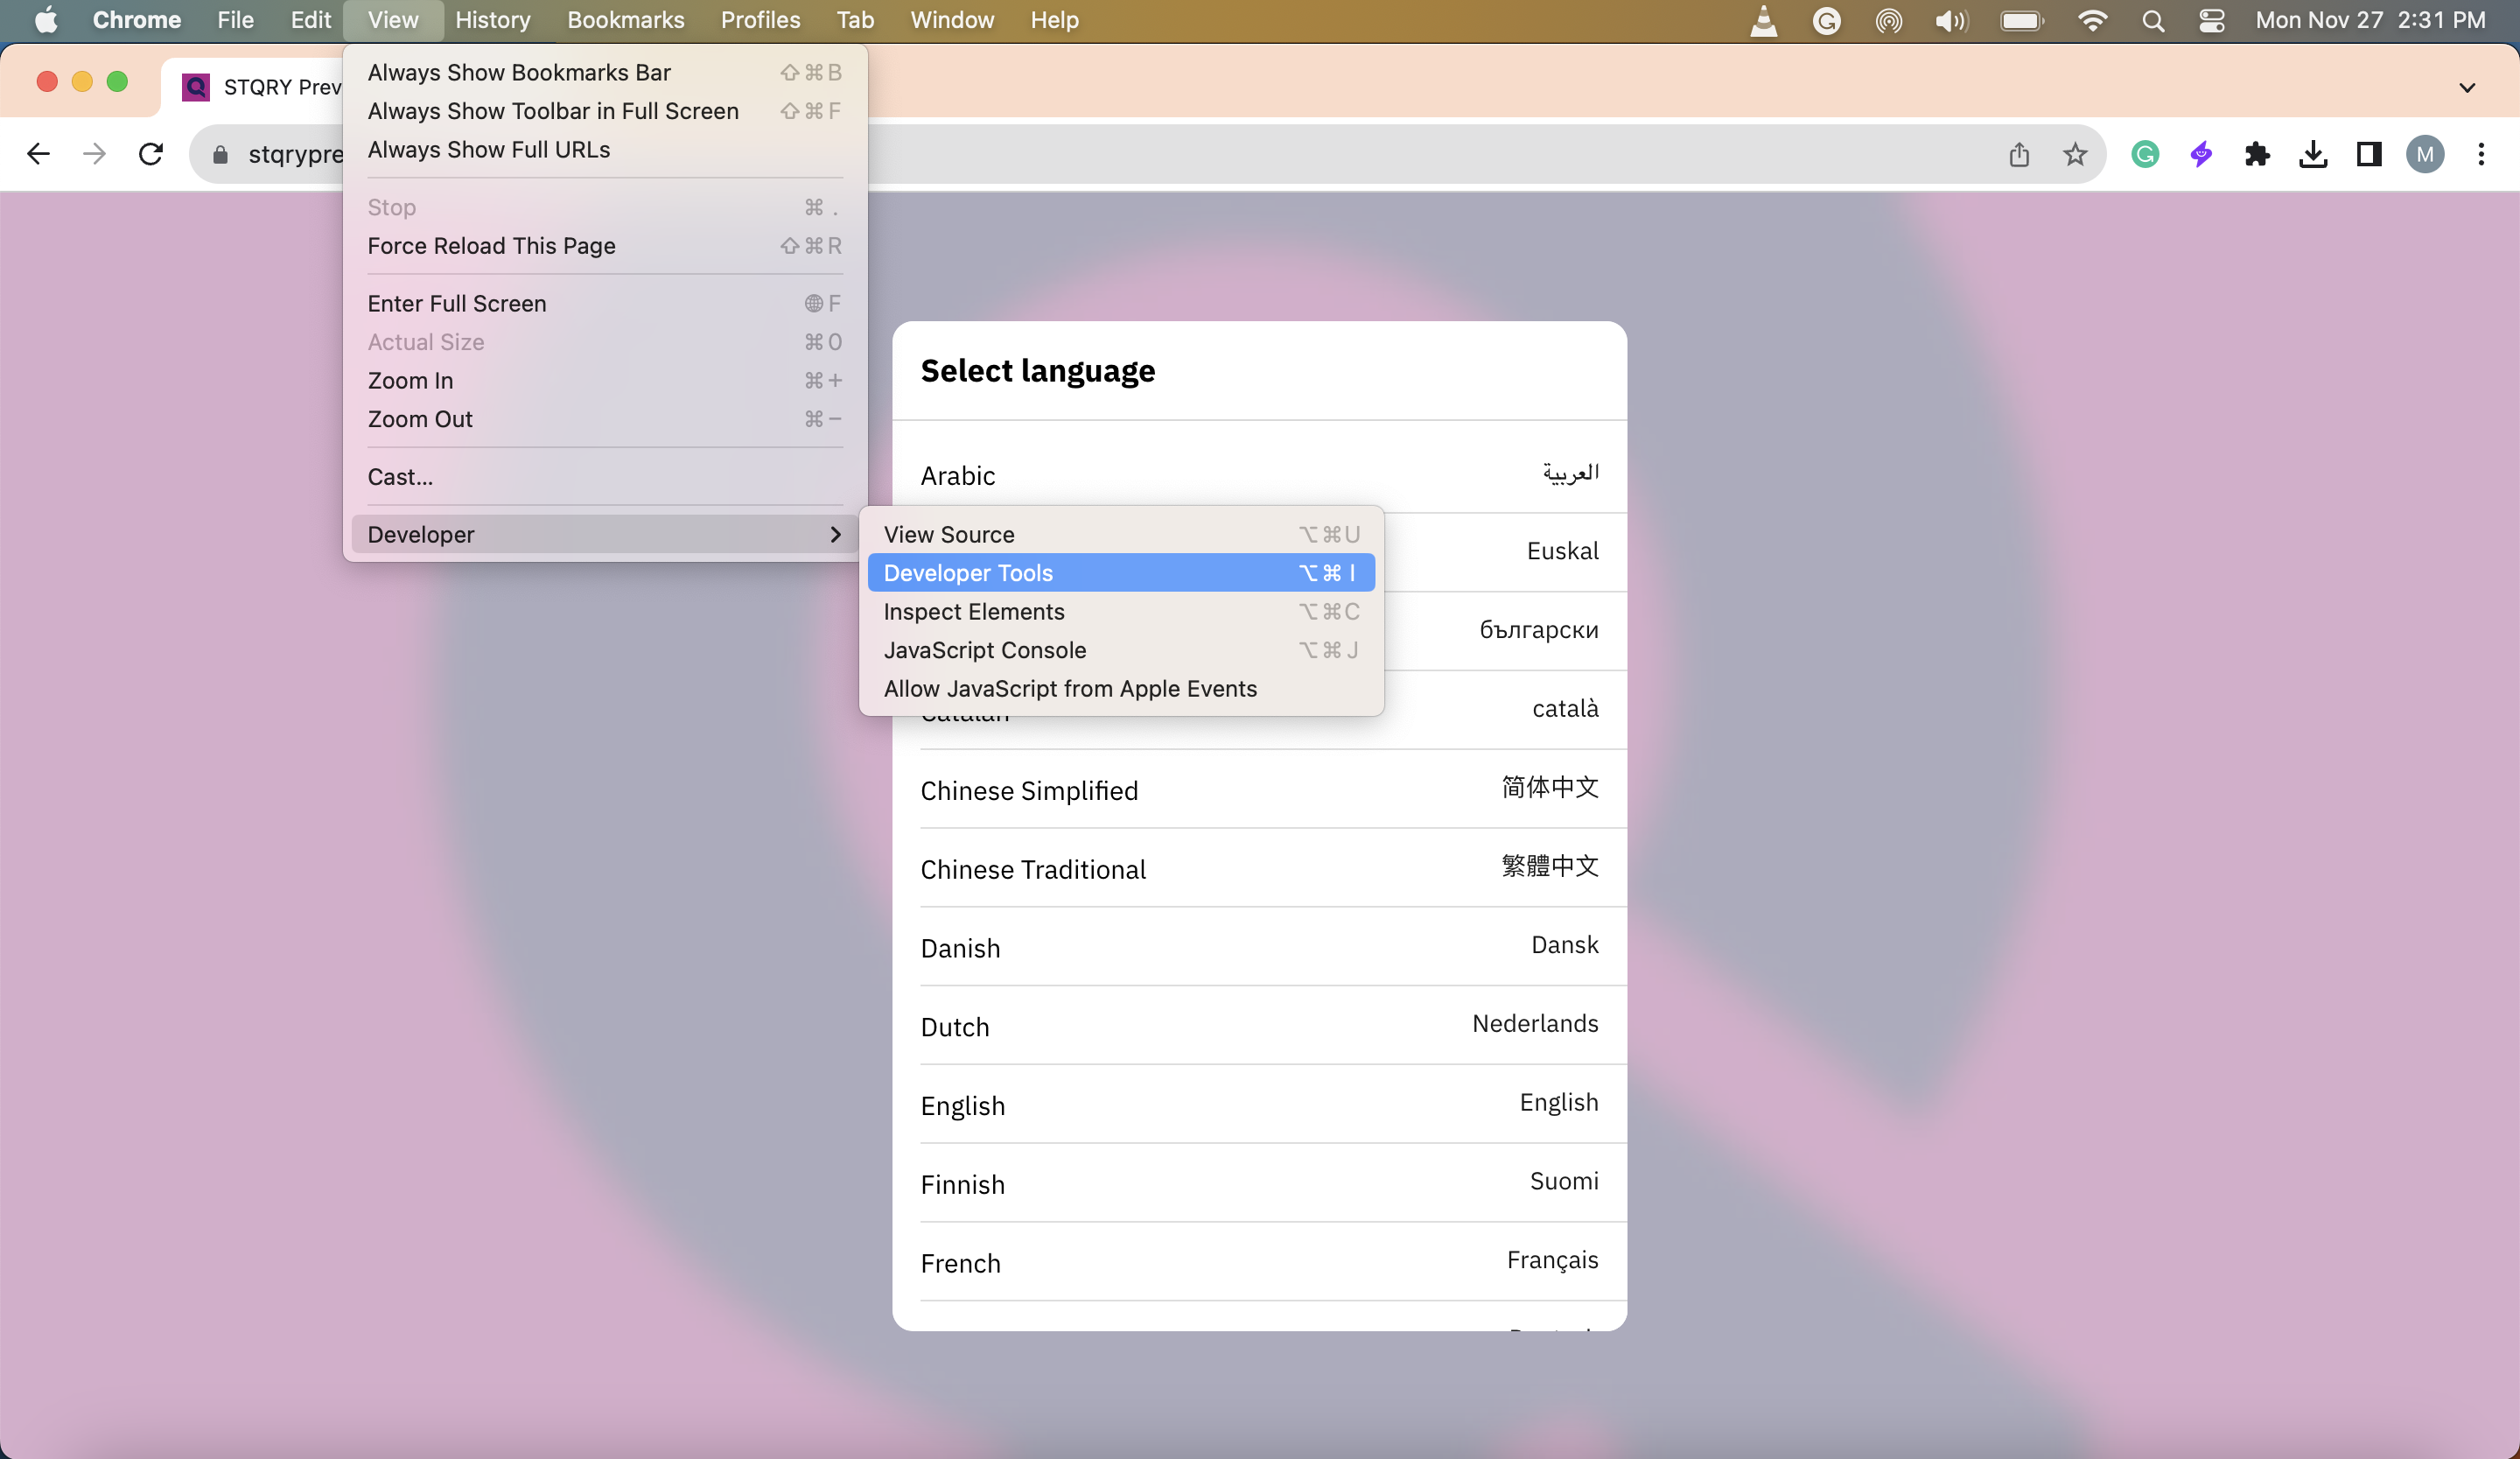Toggle Allow JavaScript from Apple Events
2520x1459 pixels.
[x=1070, y=688]
